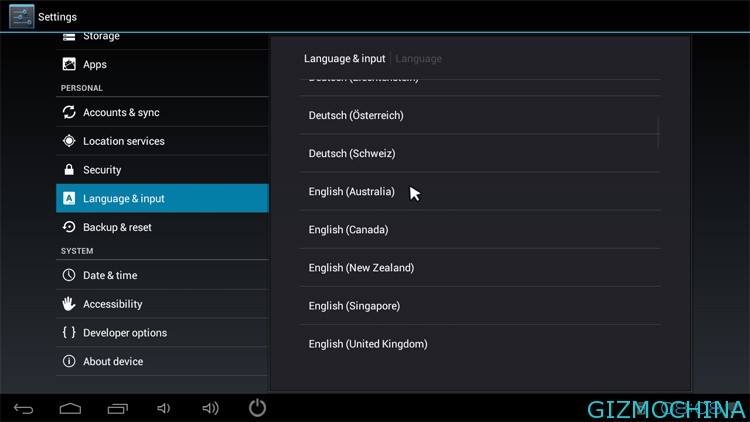Tap the Back navigation arrow icon

pyautogui.click(x=24, y=408)
